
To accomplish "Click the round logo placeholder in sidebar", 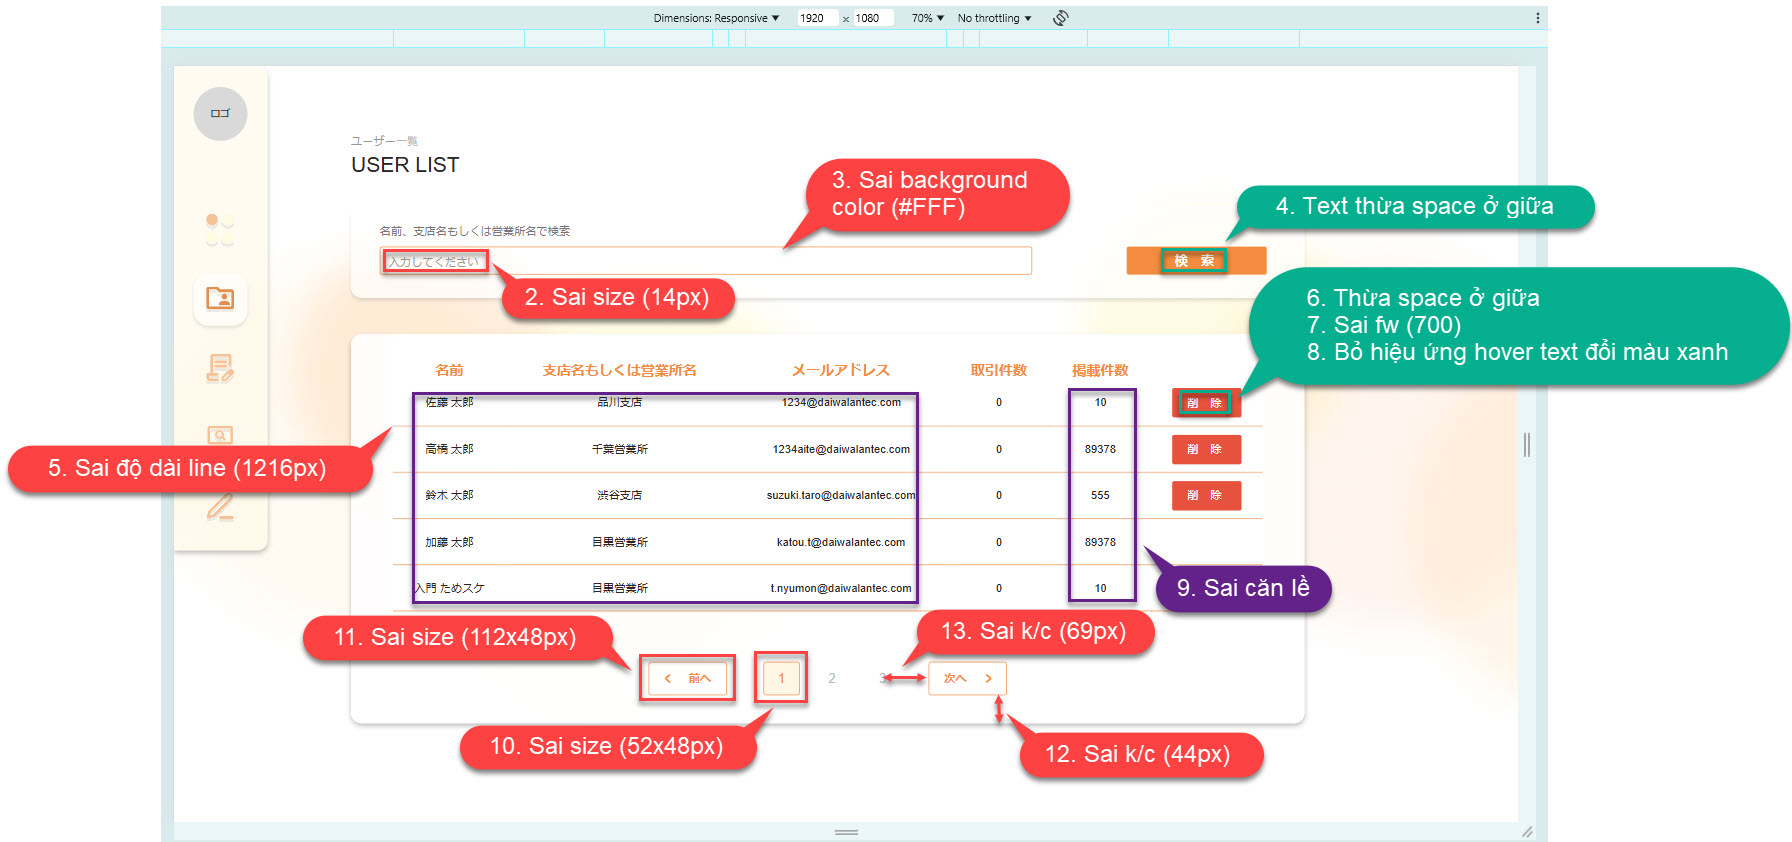I will [x=220, y=114].
